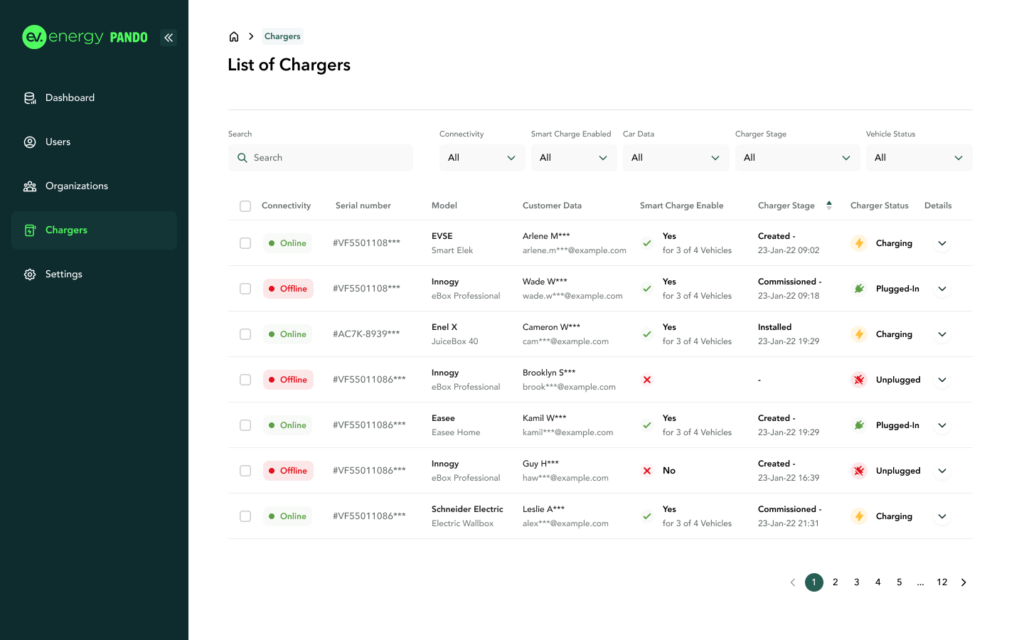The image size is (1024, 640).
Task: Open Dashboard from the sidebar
Action: pyautogui.click(x=69, y=98)
